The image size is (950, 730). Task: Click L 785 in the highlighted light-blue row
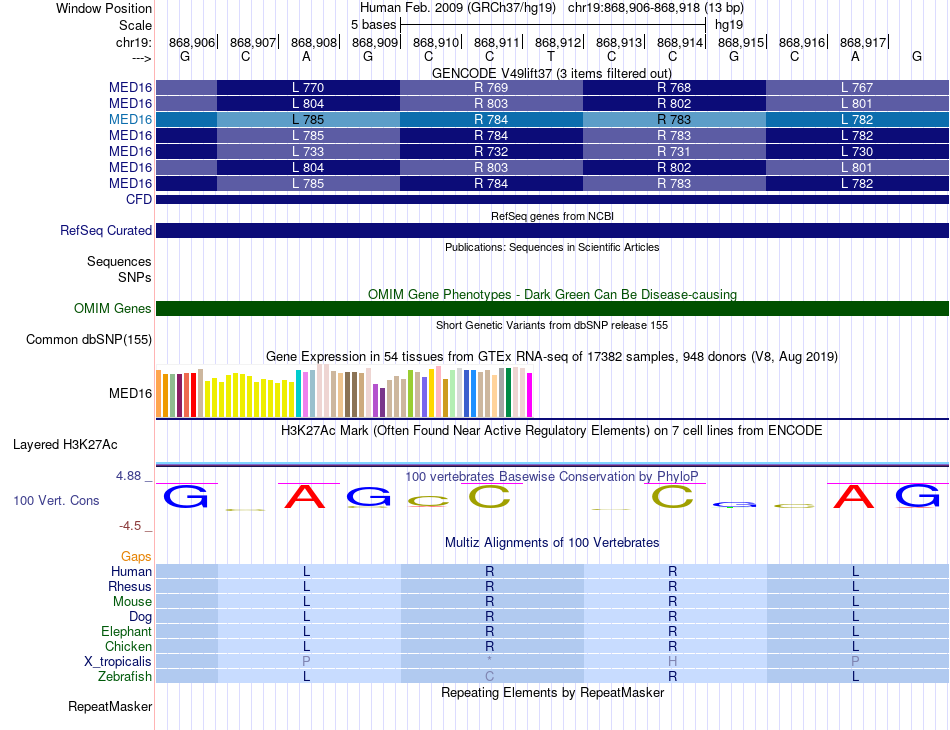tap(308, 119)
